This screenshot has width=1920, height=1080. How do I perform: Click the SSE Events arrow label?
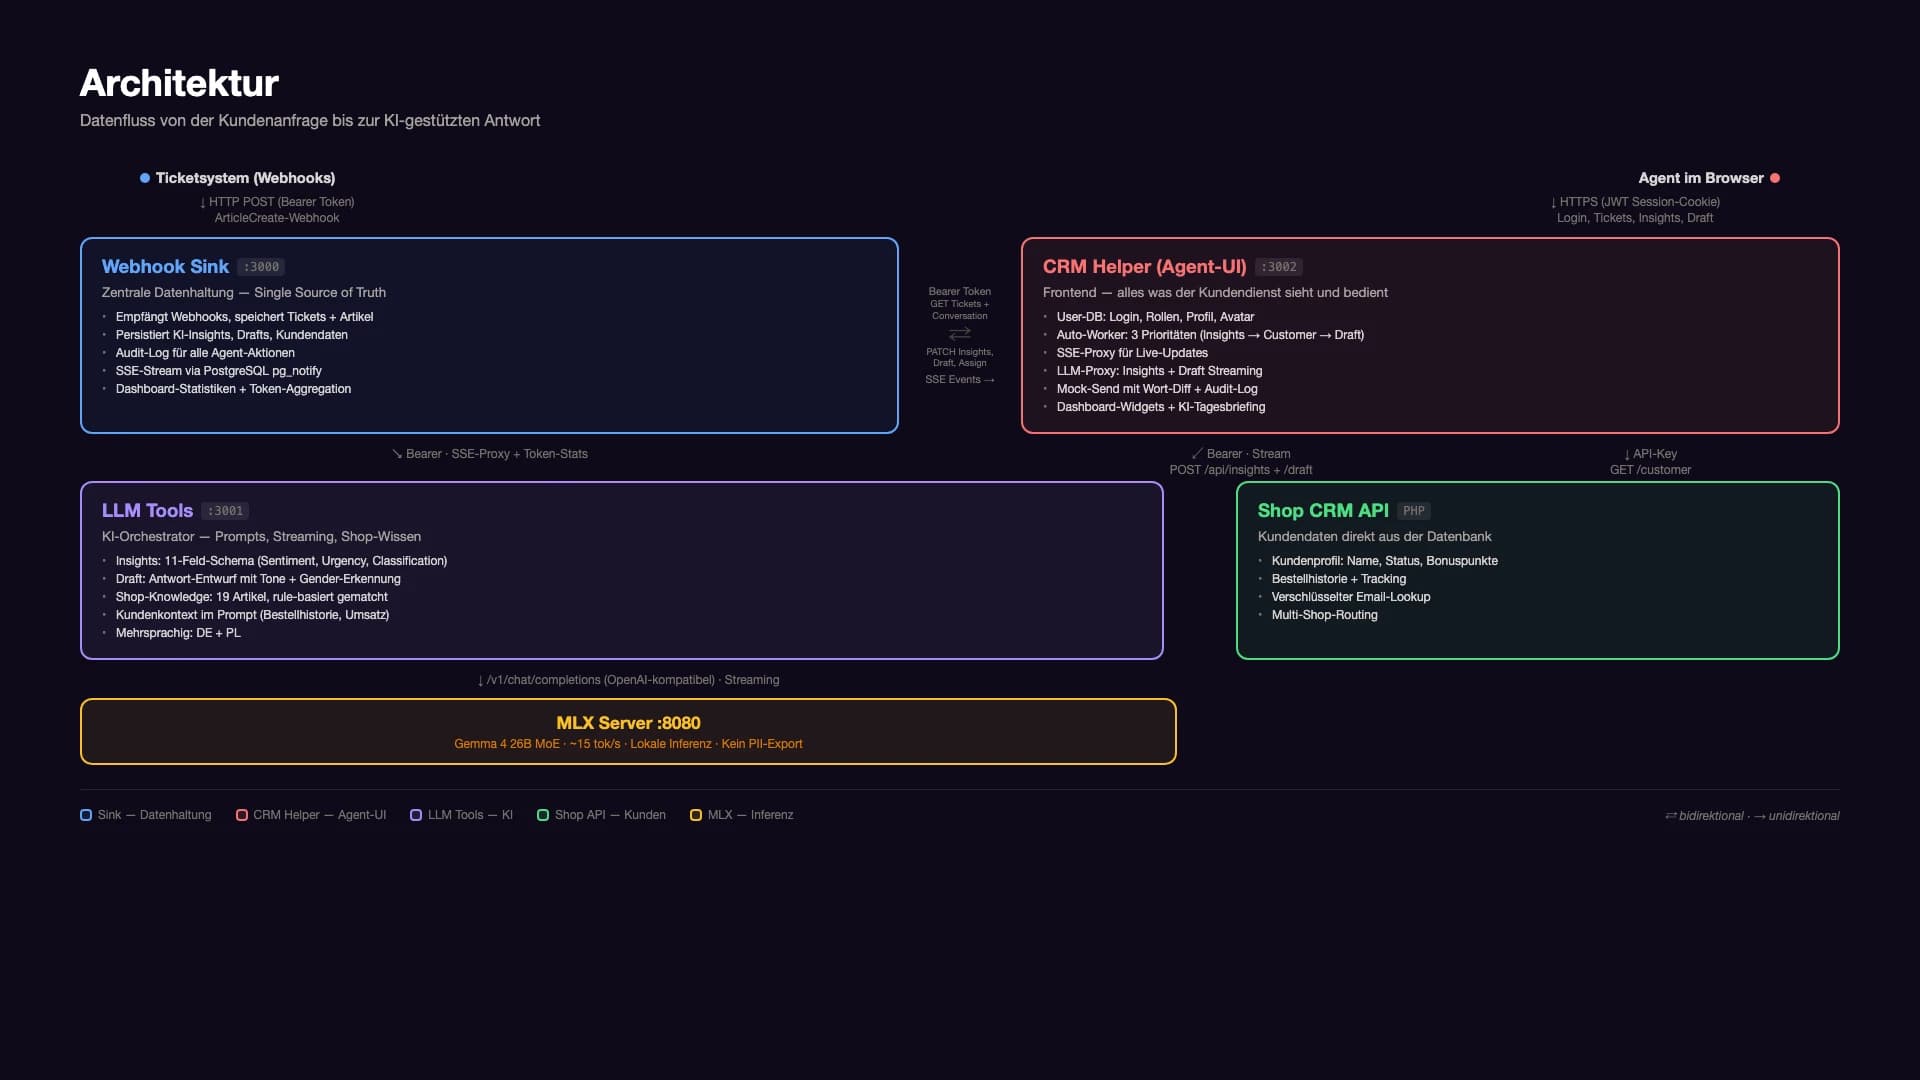point(959,380)
